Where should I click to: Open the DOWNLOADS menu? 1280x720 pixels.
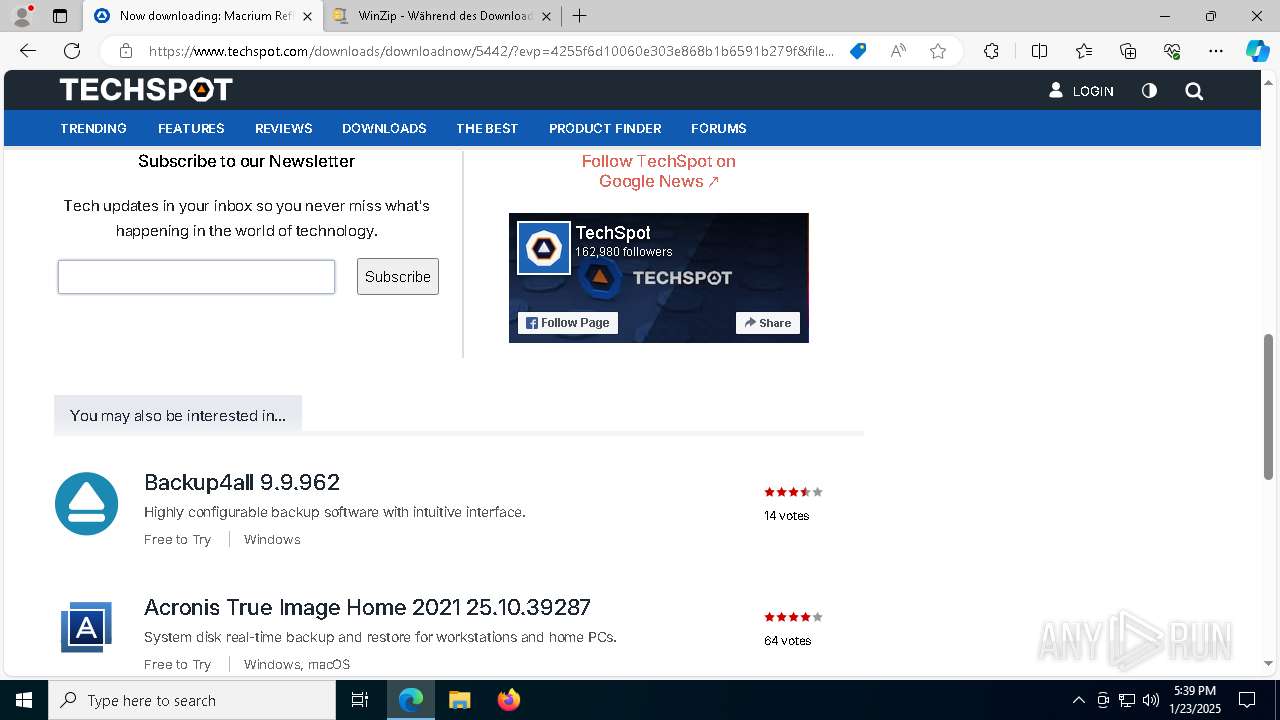tap(384, 128)
